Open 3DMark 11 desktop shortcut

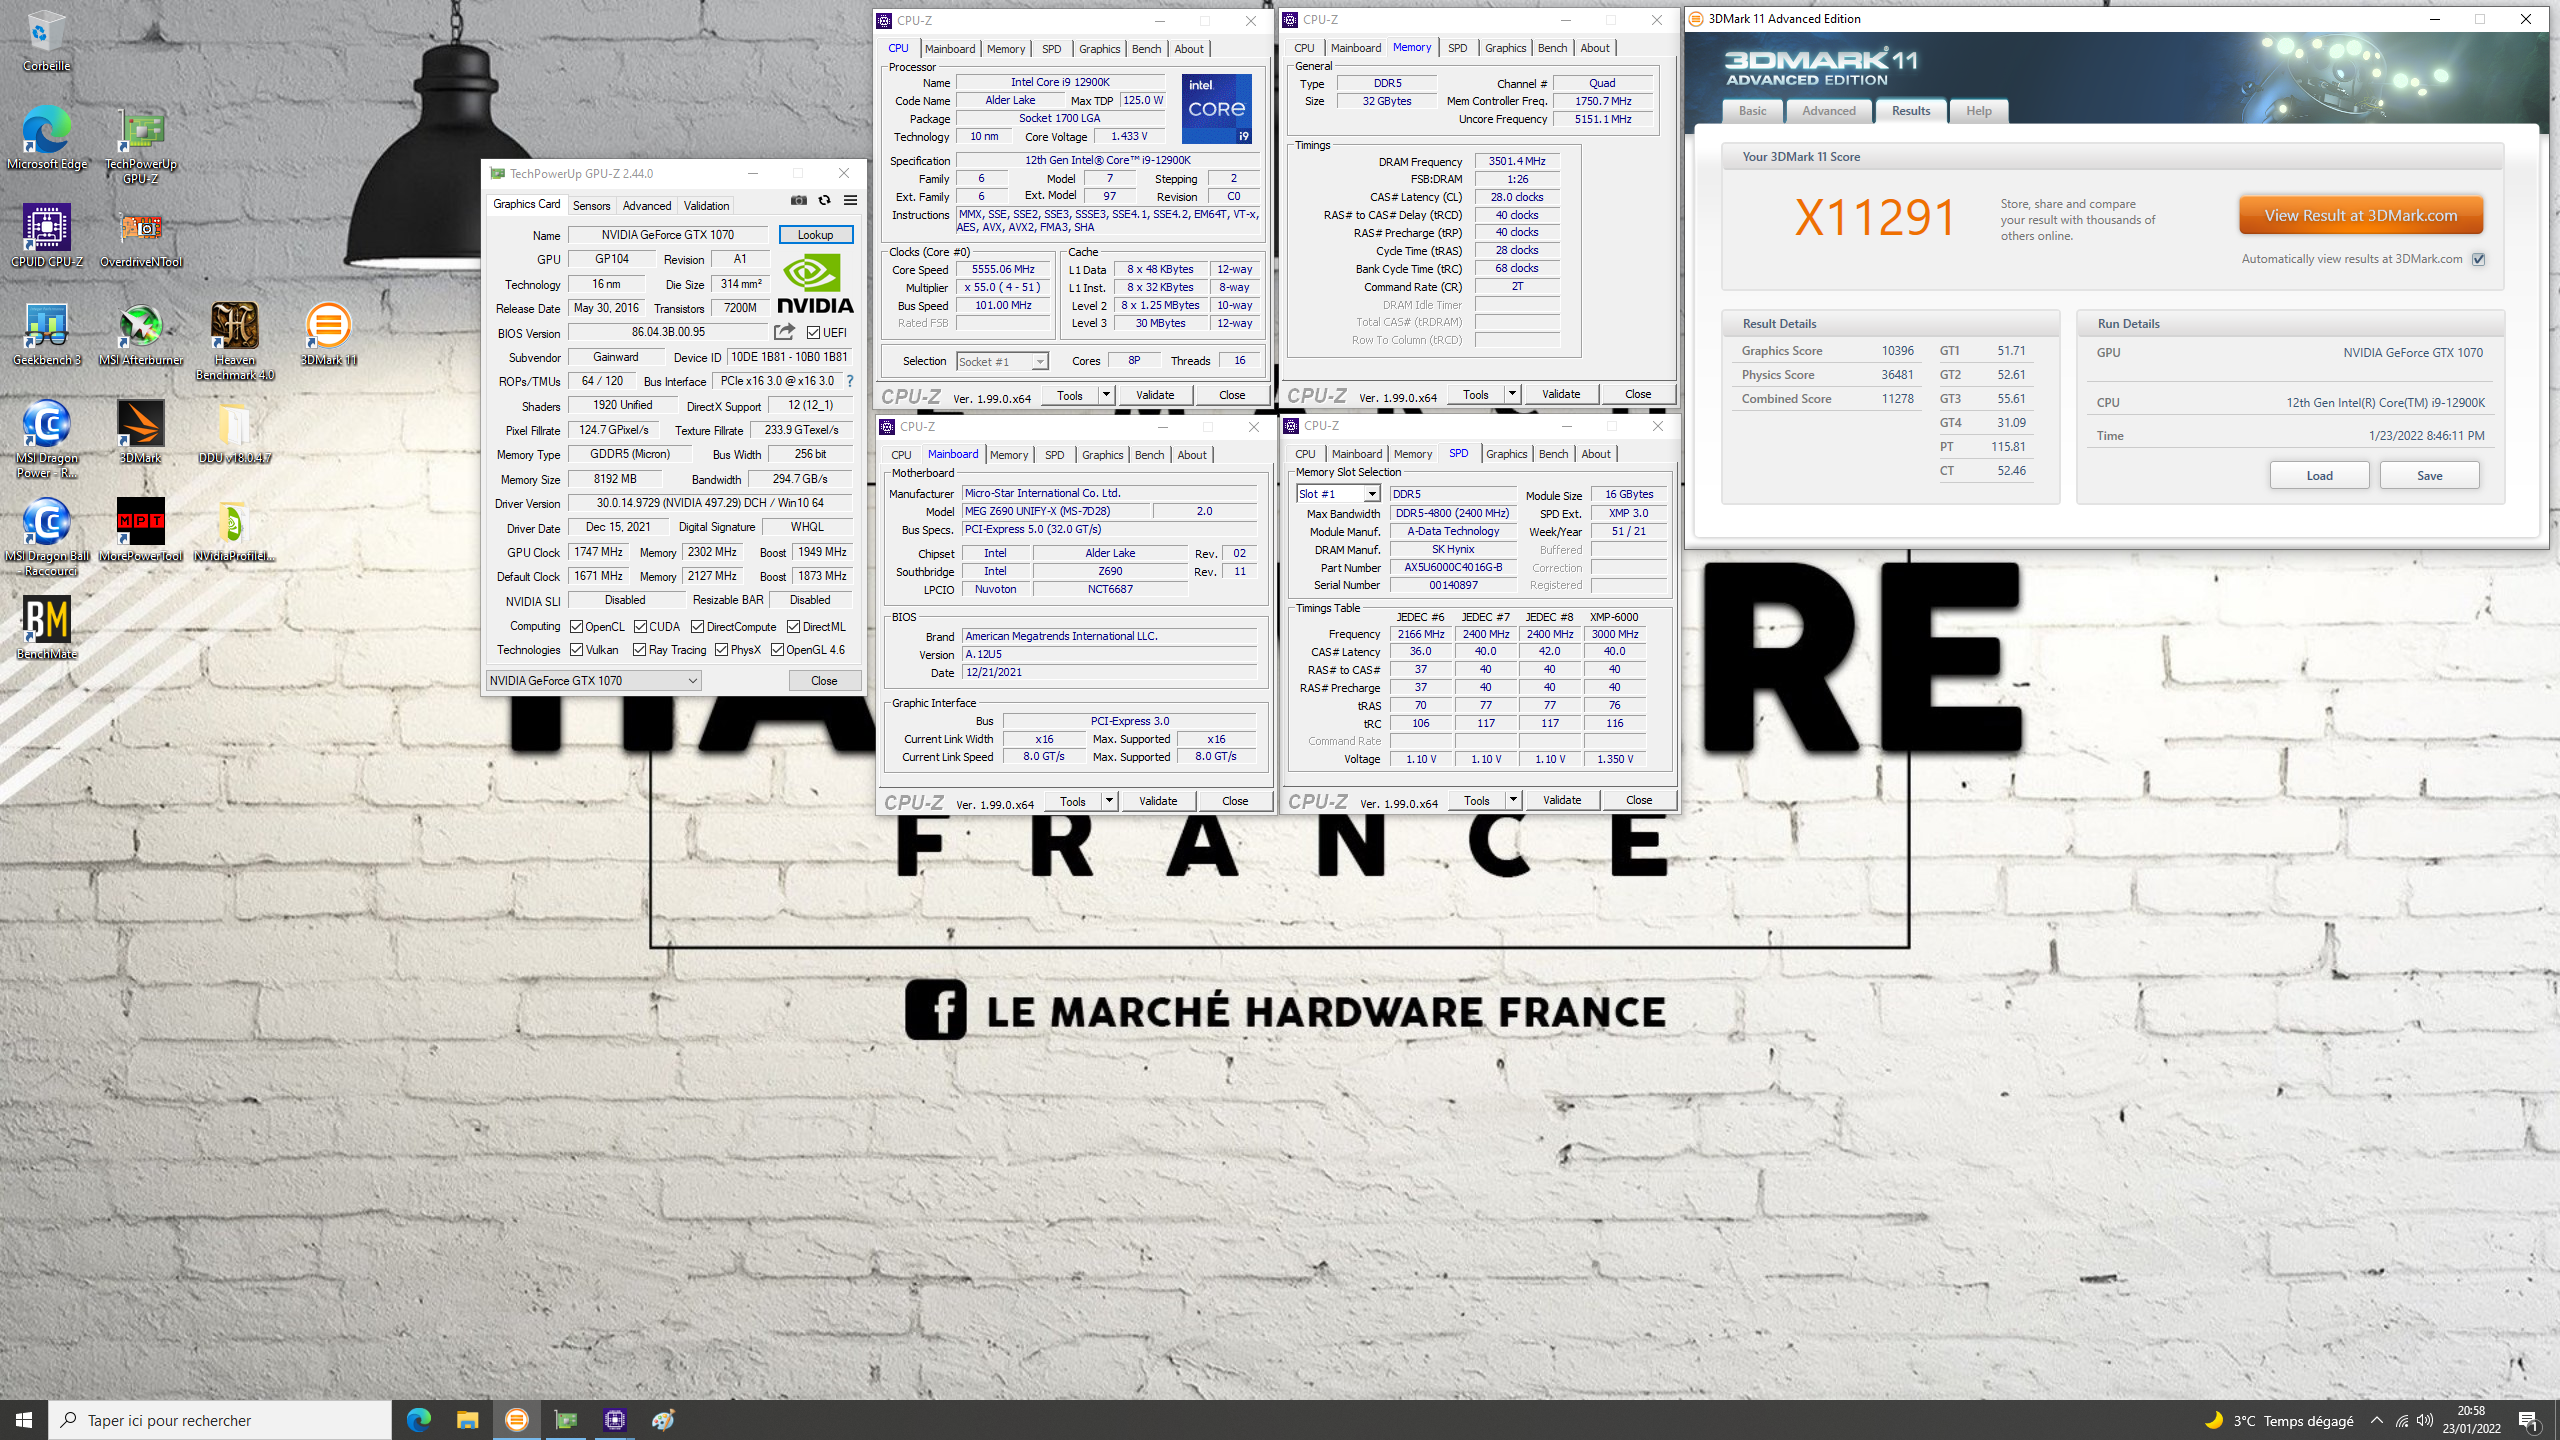[x=328, y=335]
